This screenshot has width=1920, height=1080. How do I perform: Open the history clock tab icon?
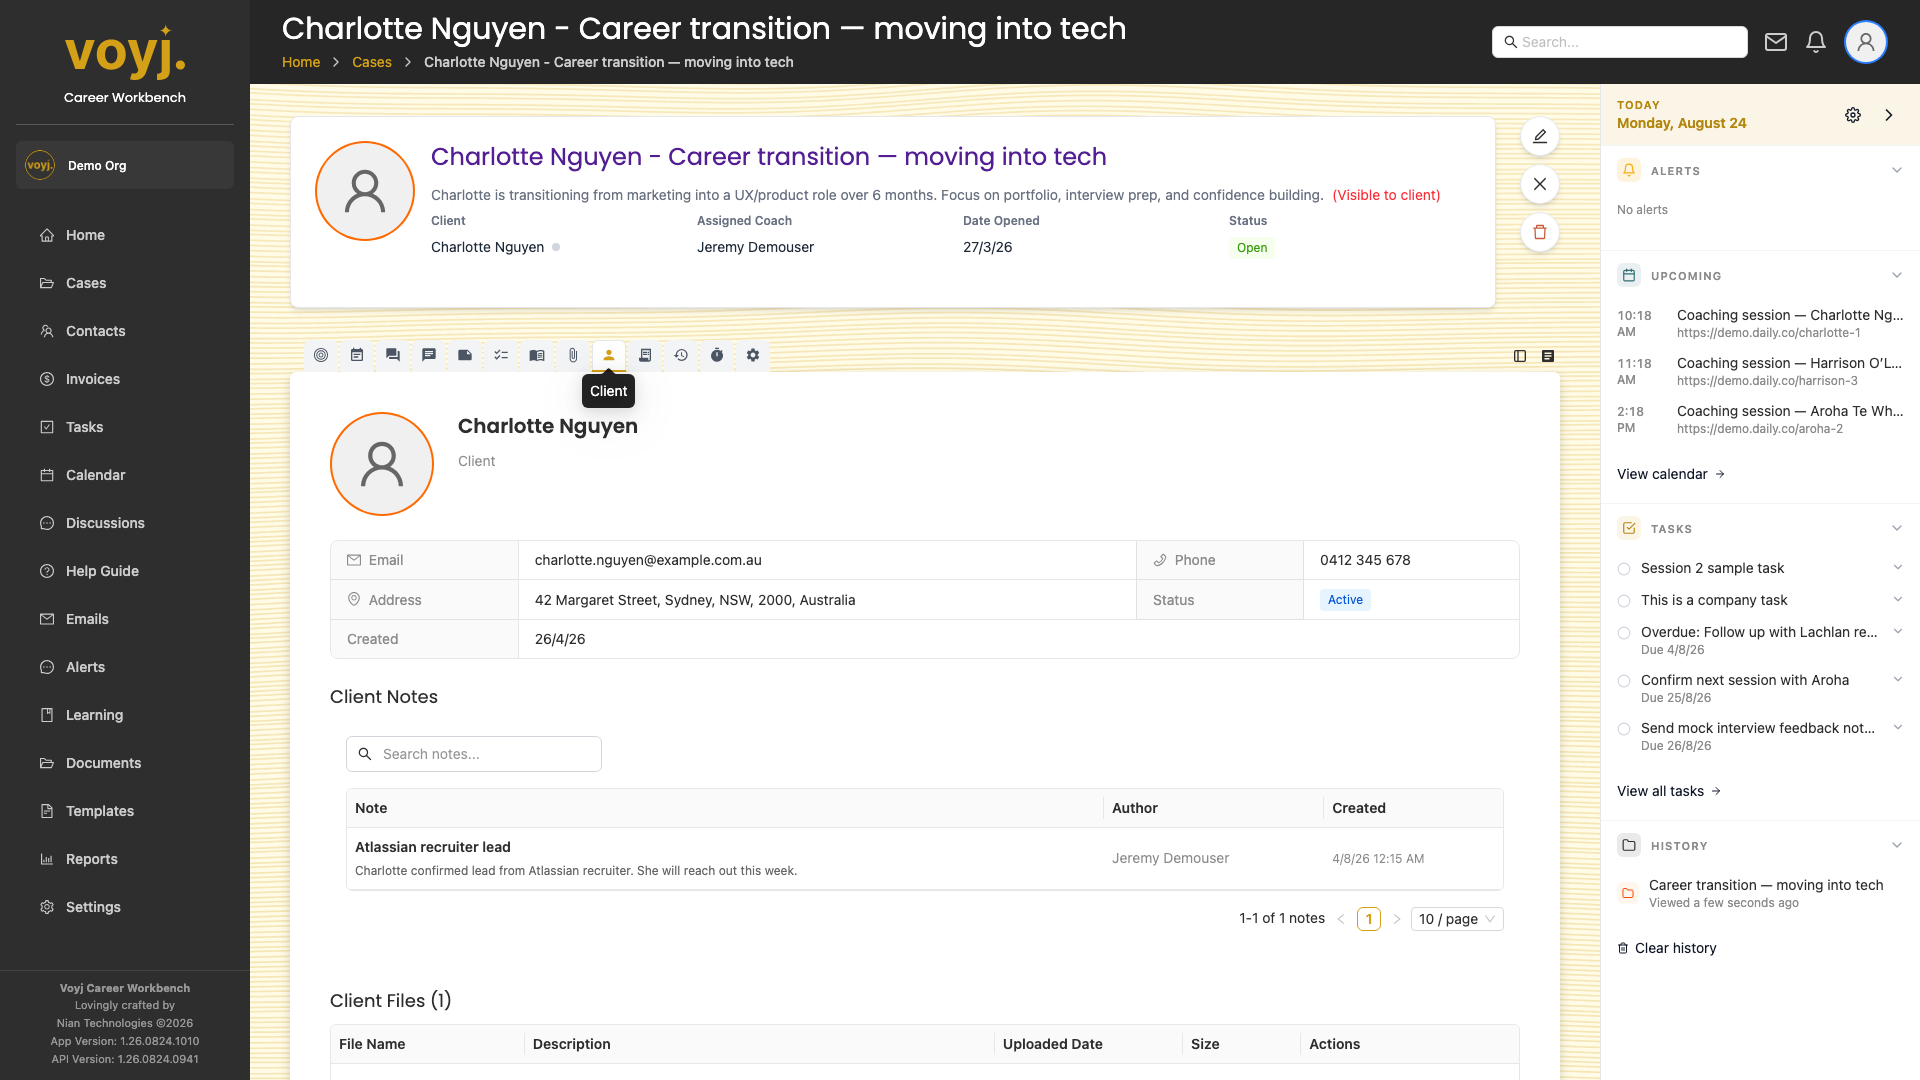point(681,355)
